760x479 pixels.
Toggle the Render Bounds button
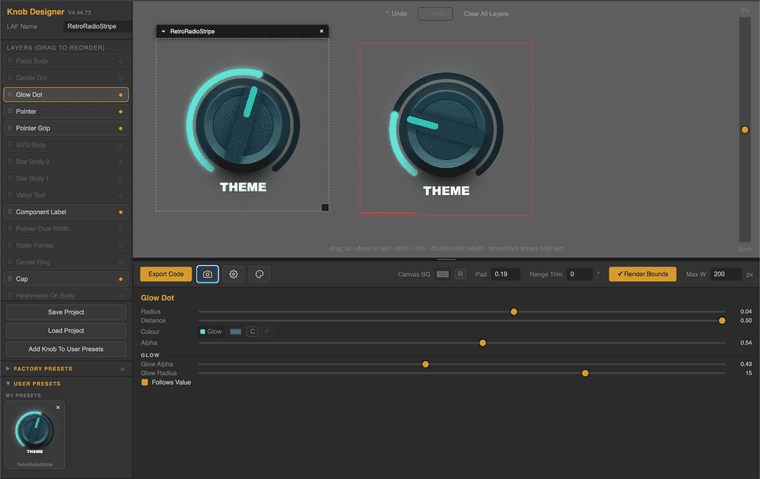coord(643,274)
